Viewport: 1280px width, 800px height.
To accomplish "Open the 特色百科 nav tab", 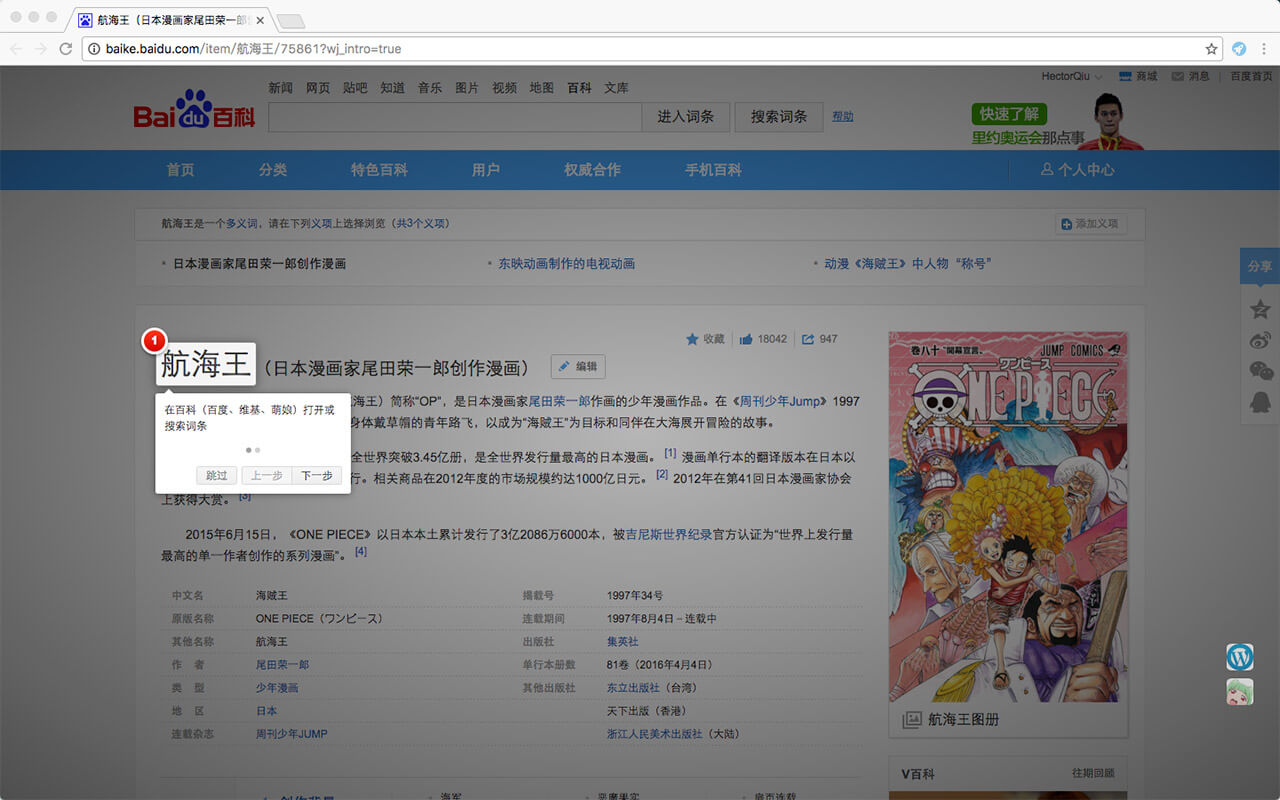I will tap(379, 170).
